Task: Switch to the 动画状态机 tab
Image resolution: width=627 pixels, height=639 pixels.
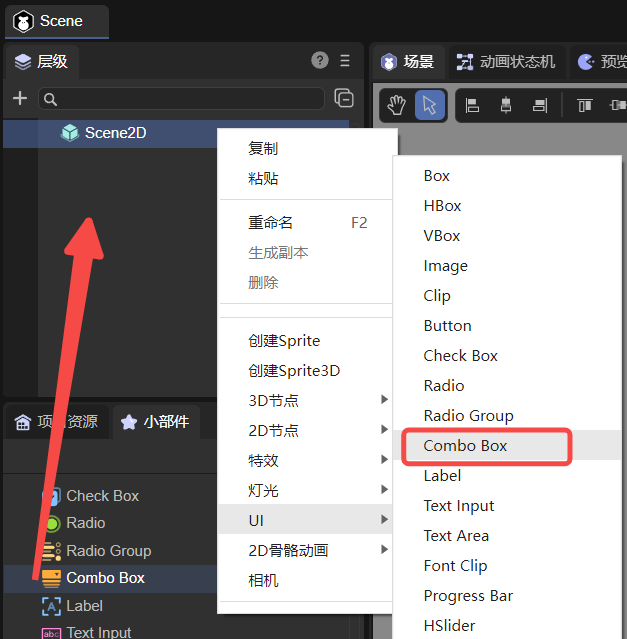Action: [506, 62]
